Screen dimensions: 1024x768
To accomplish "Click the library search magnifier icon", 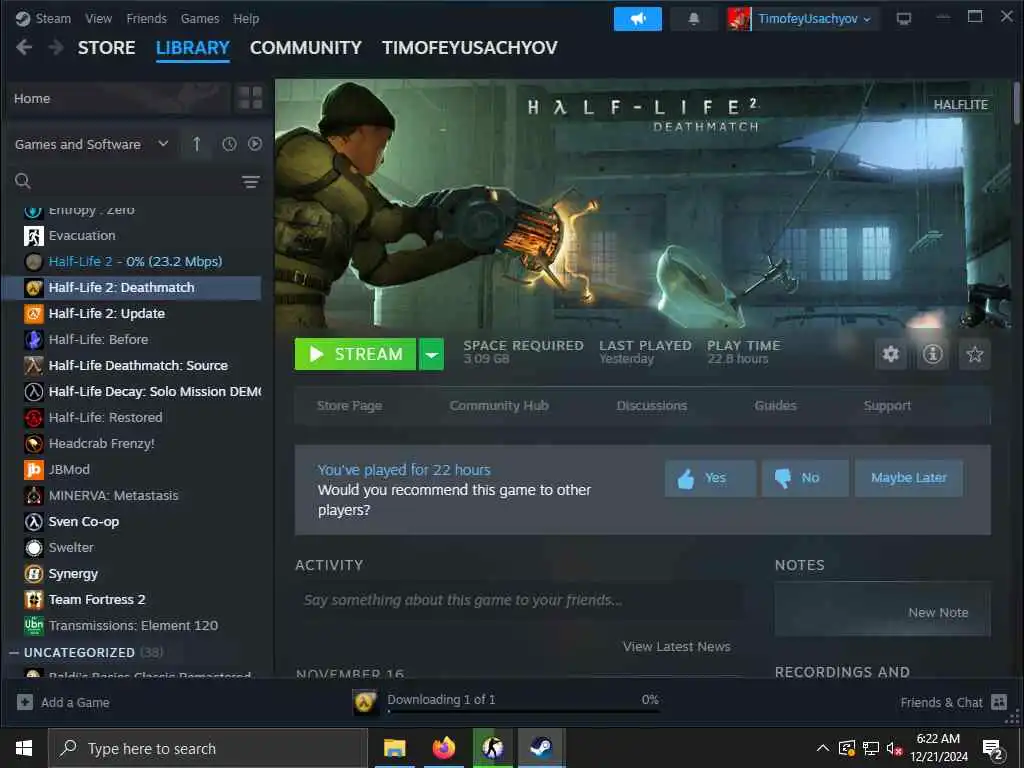I will pos(23,181).
